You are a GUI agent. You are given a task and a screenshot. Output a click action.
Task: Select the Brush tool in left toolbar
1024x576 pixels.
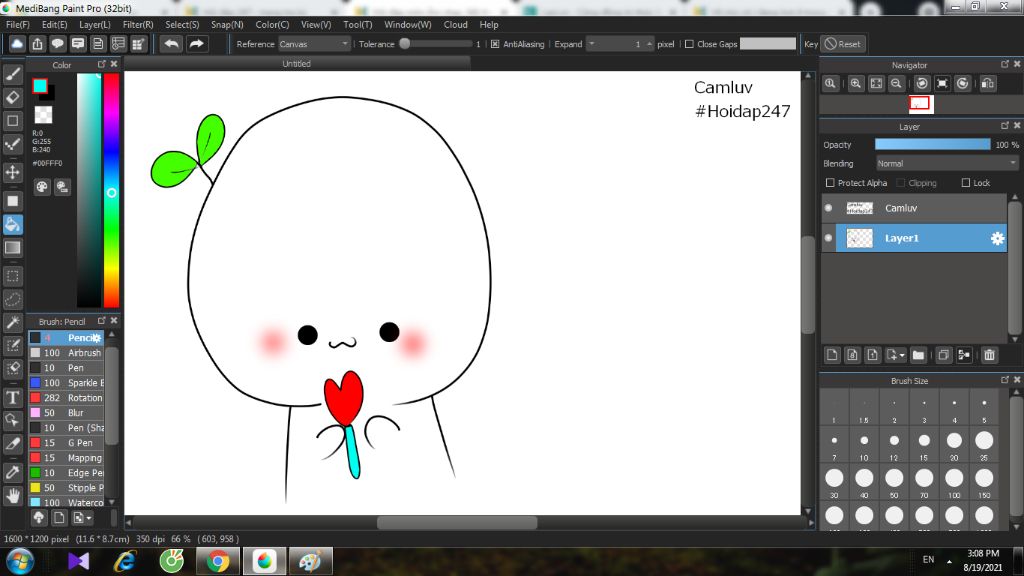pos(13,74)
